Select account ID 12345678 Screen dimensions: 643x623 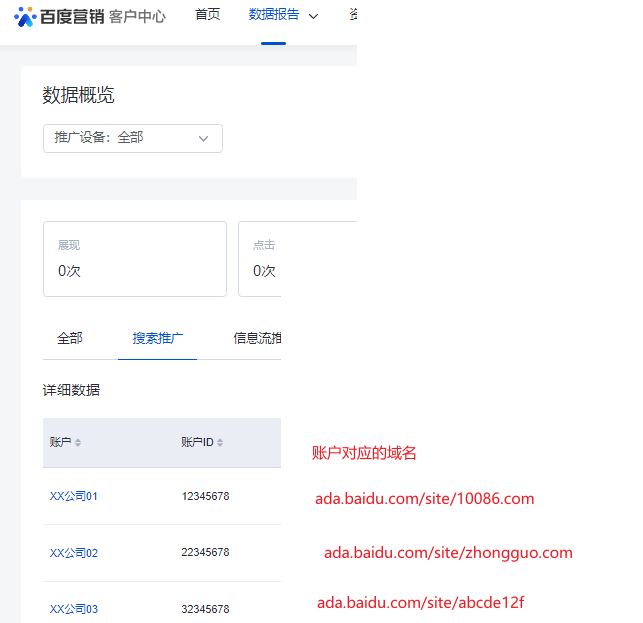(205, 496)
